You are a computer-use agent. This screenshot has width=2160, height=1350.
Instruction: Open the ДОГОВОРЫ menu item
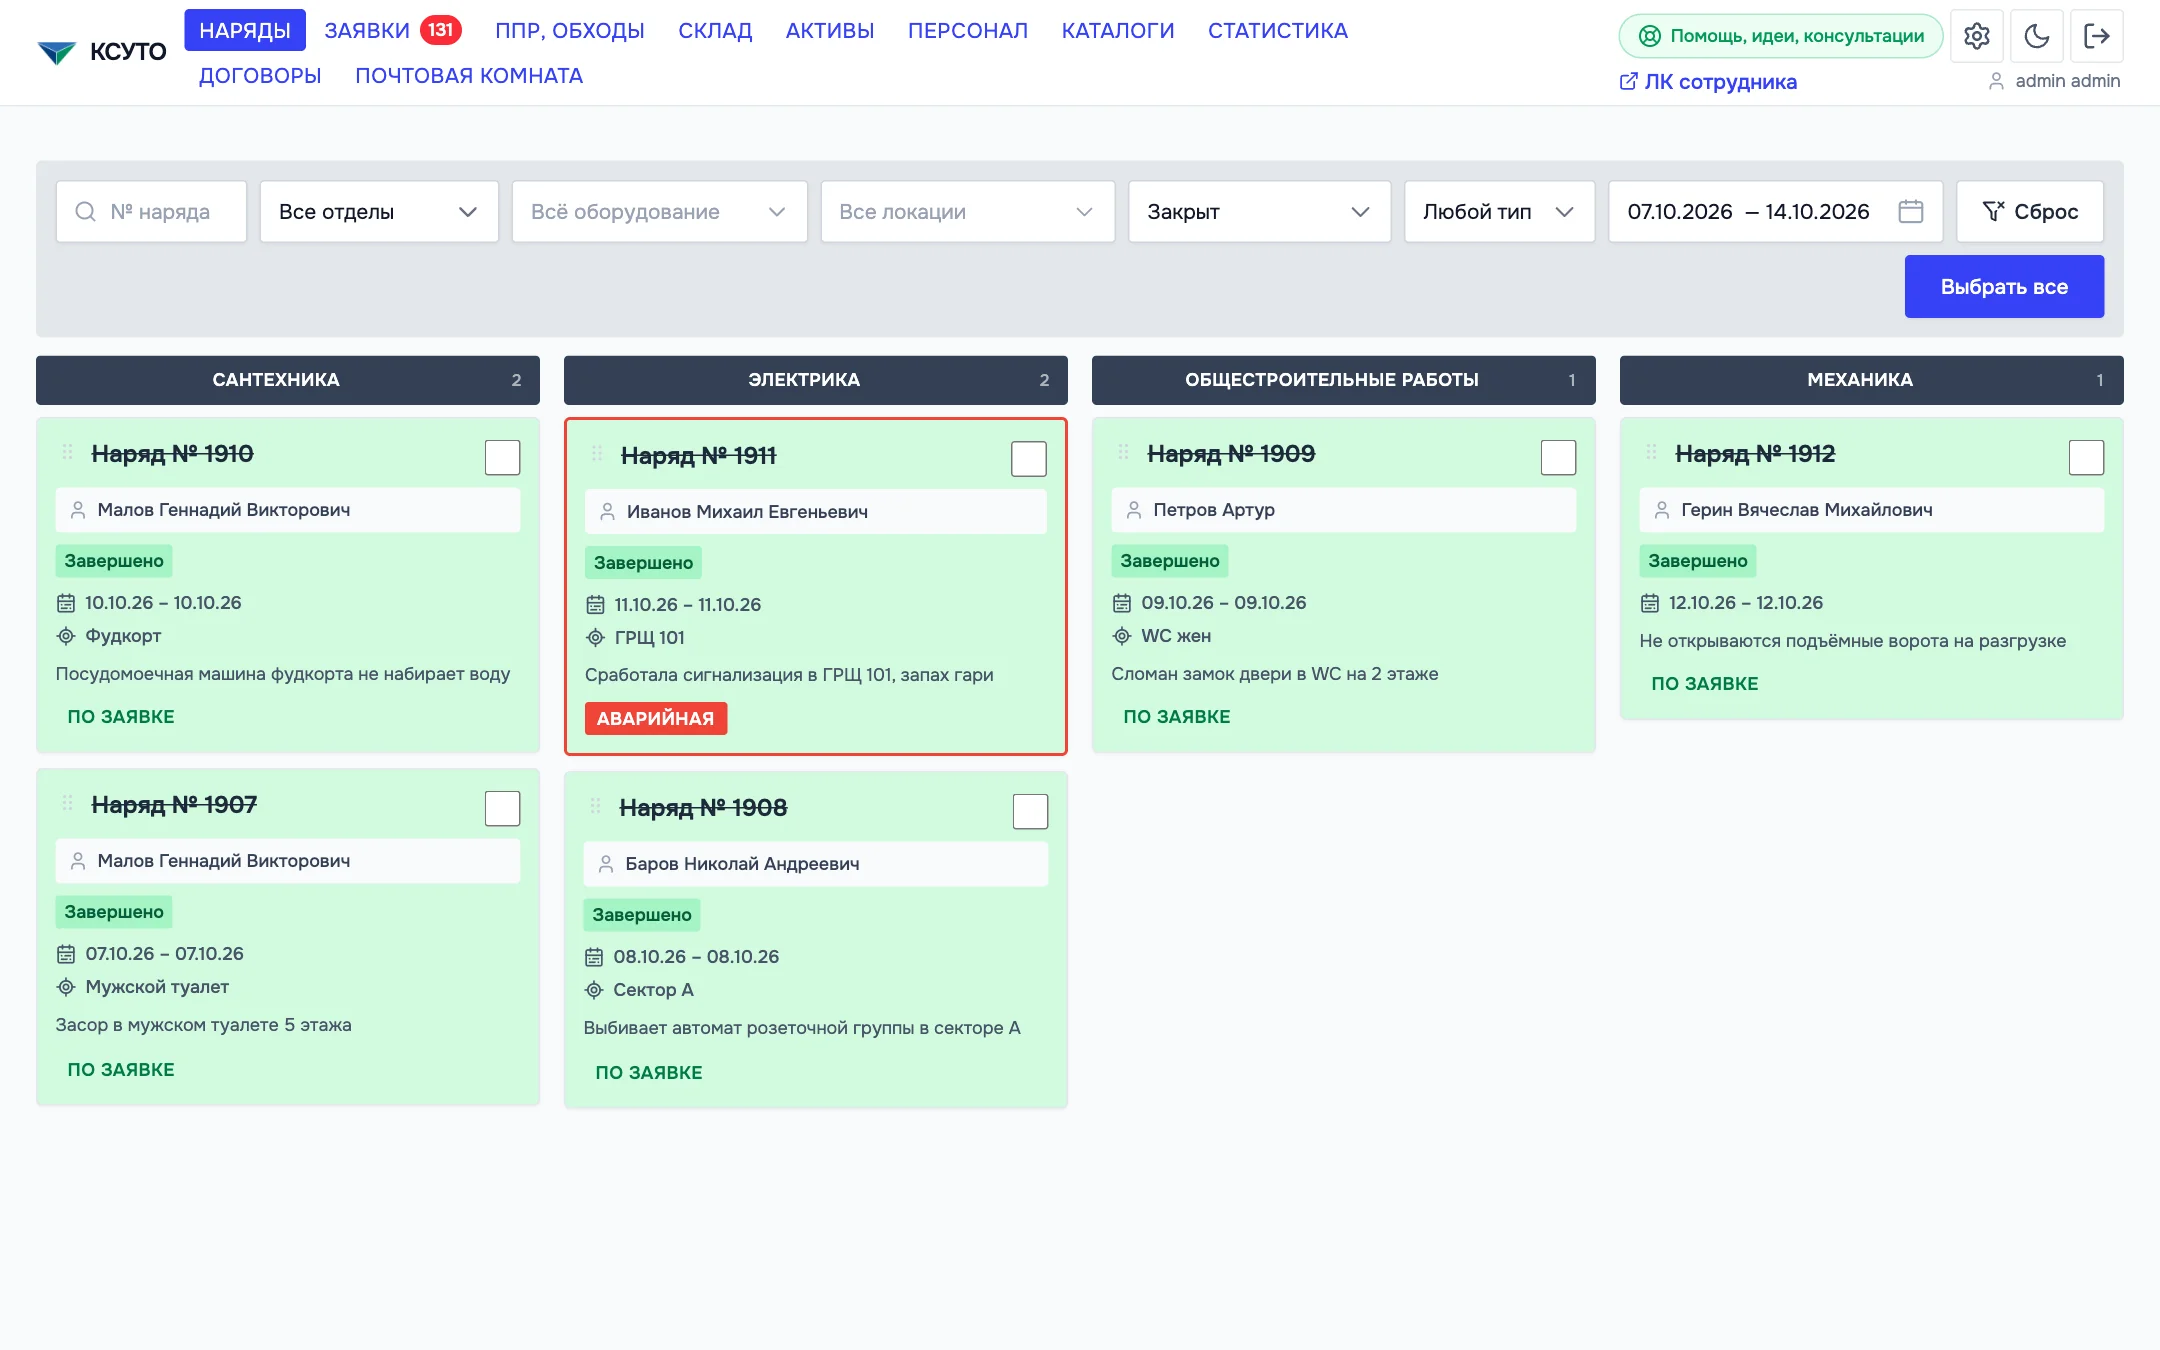(260, 75)
